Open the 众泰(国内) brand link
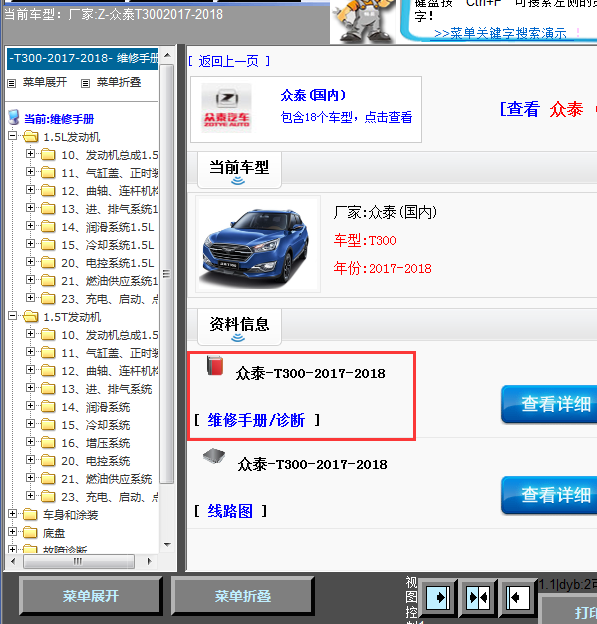 (313, 95)
